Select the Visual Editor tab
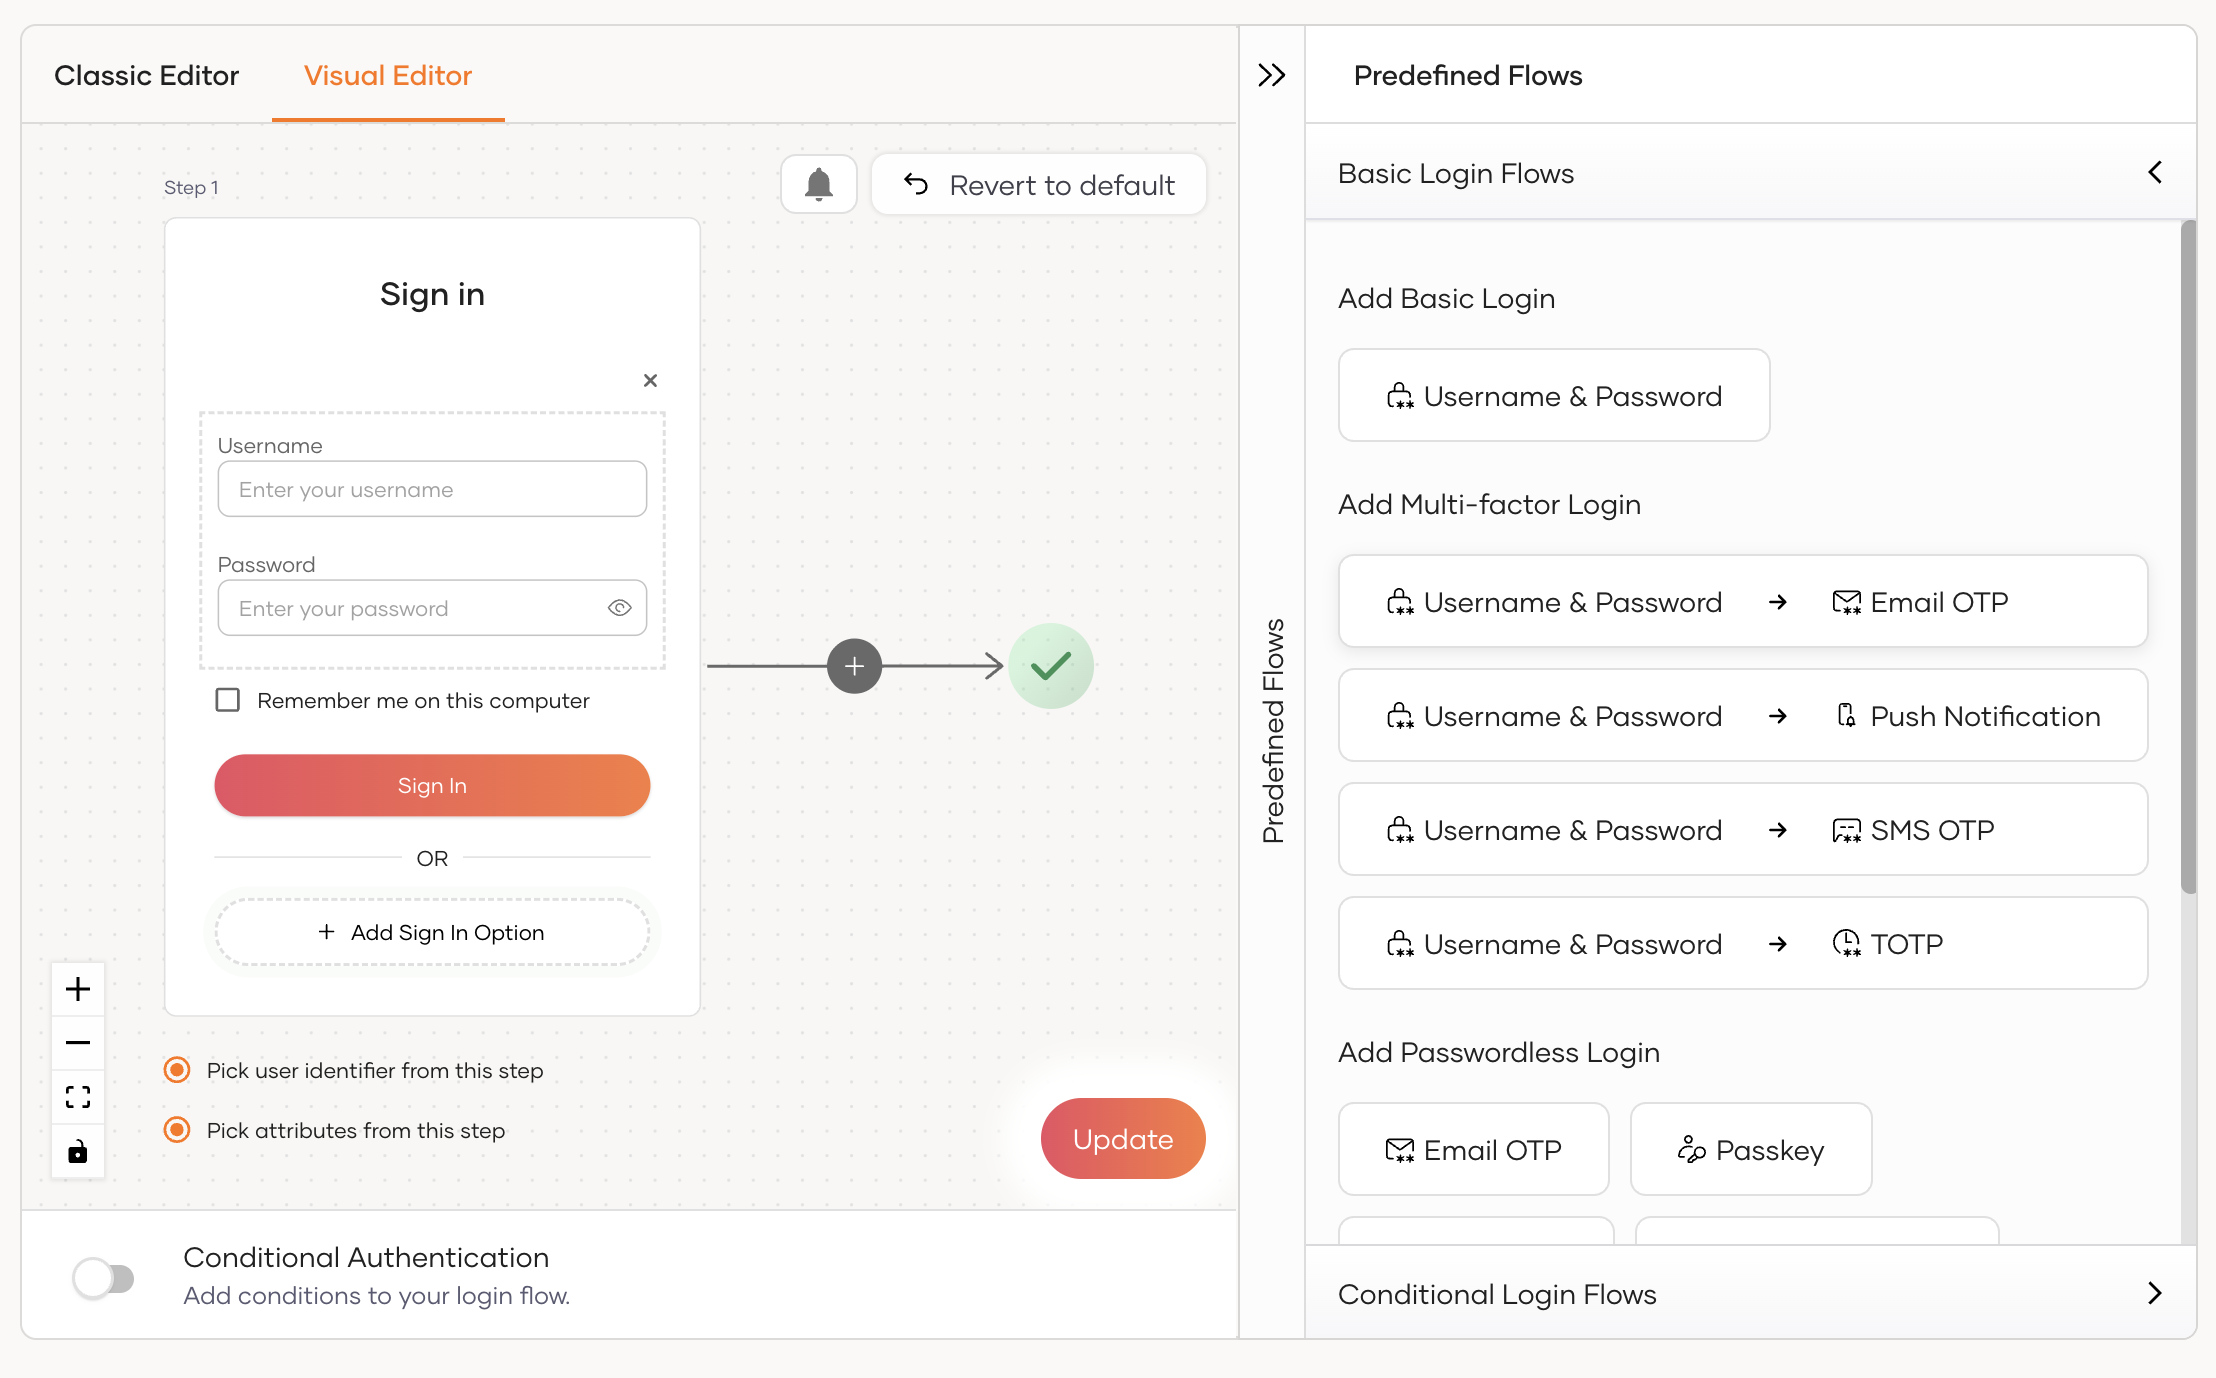The image size is (2216, 1378). (x=388, y=75)
